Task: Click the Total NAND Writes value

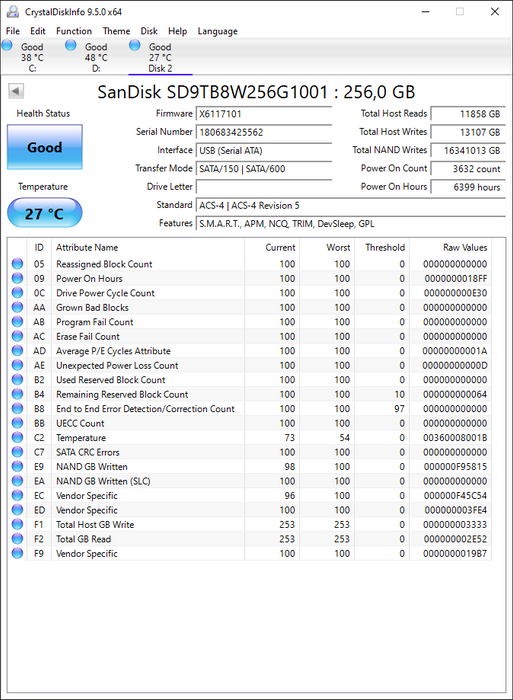Action: [x=468, y=150]
